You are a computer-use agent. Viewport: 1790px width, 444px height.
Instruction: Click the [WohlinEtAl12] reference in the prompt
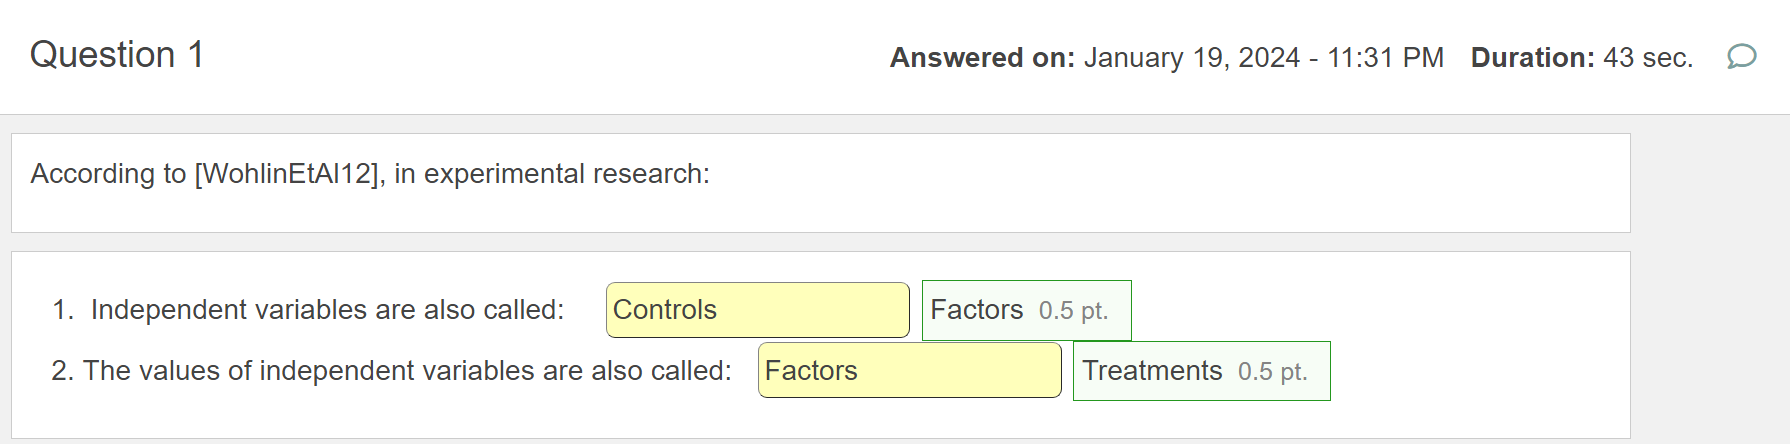(x=289, y=174)
